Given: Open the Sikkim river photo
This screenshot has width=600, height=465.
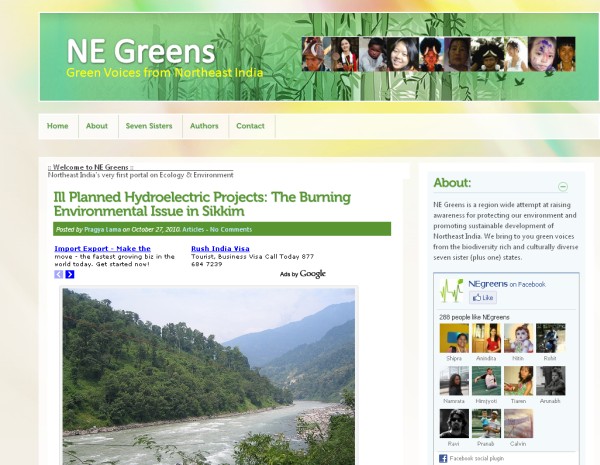Looking at the screenshot, I should click(209, 377).
